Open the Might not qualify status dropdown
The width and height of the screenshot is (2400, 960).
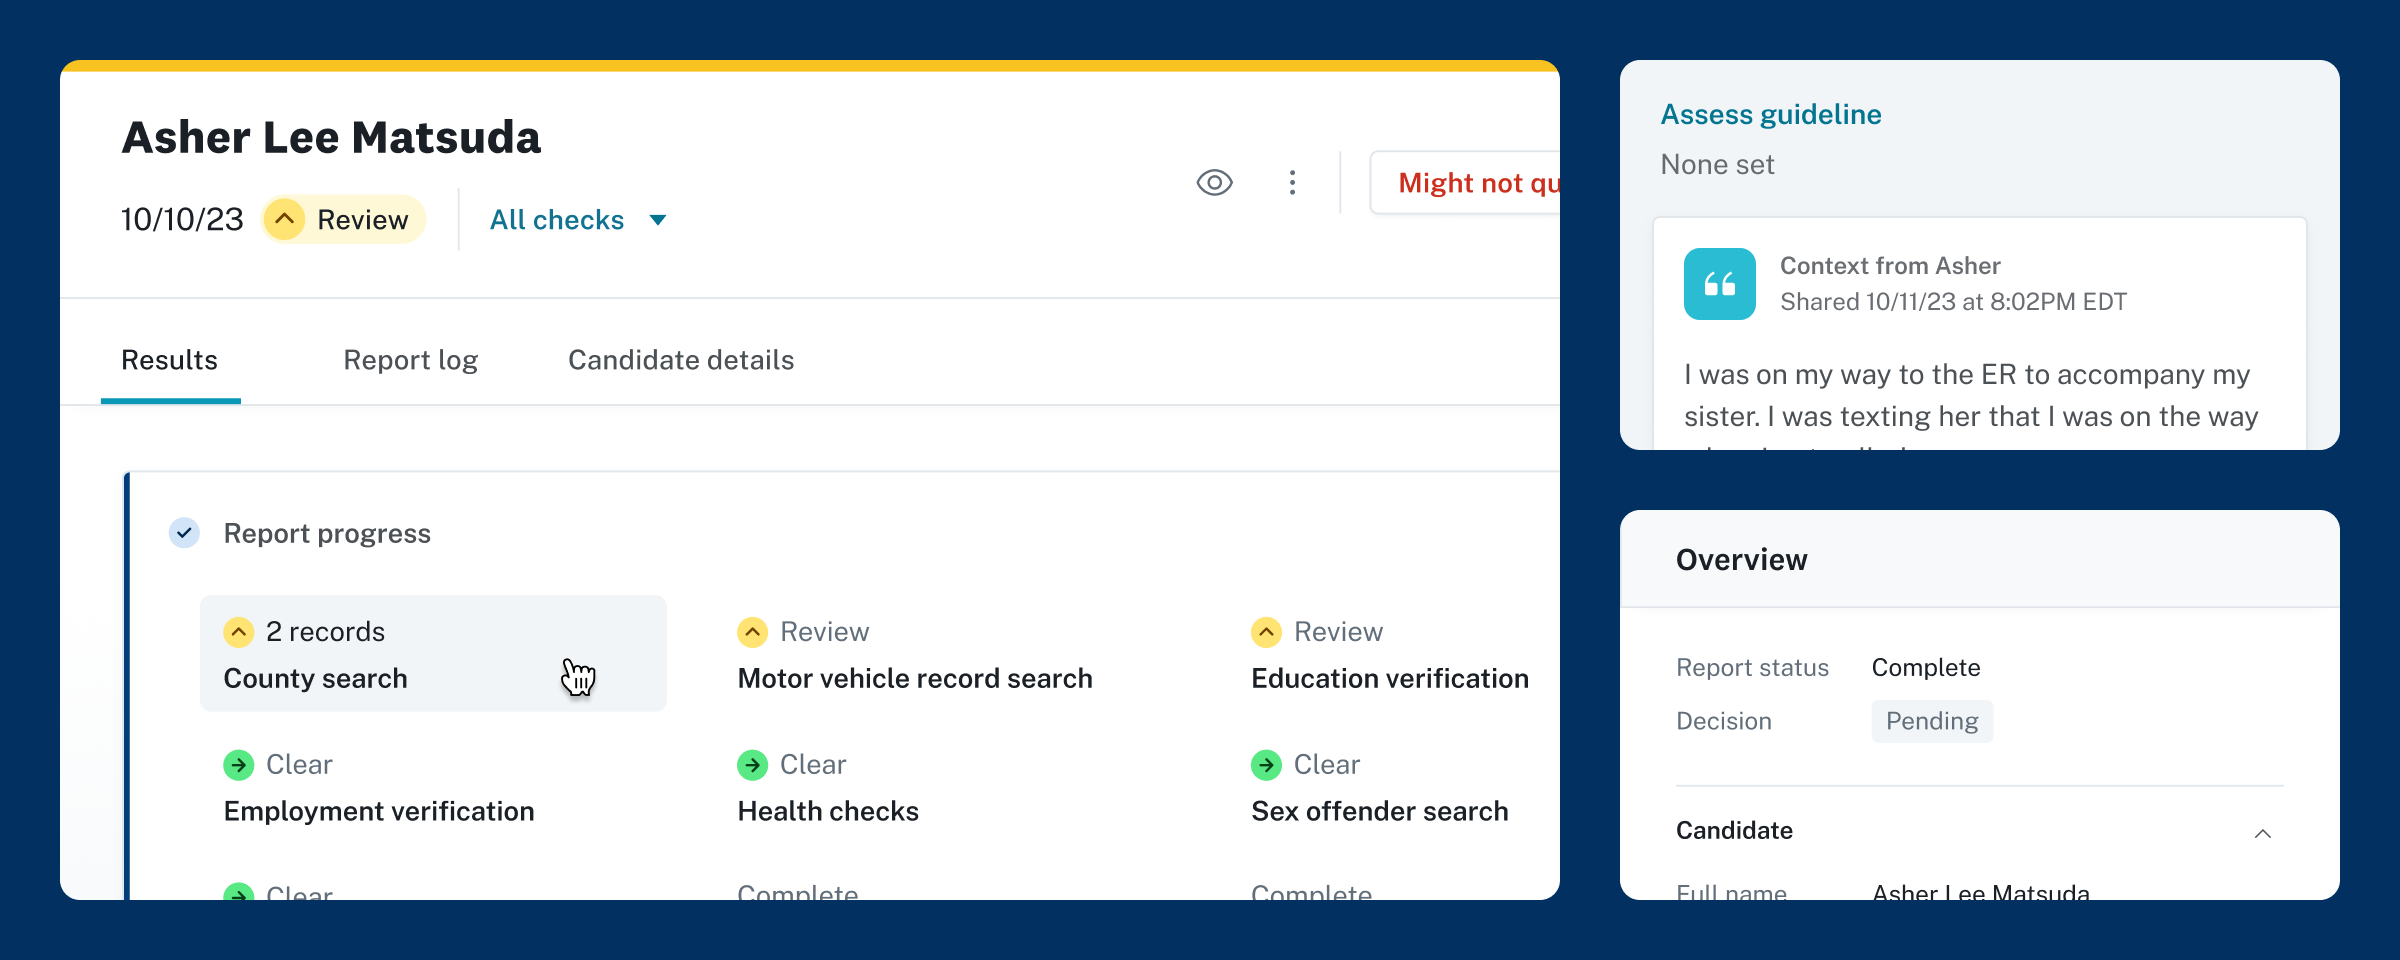[x=1466, y=183]
